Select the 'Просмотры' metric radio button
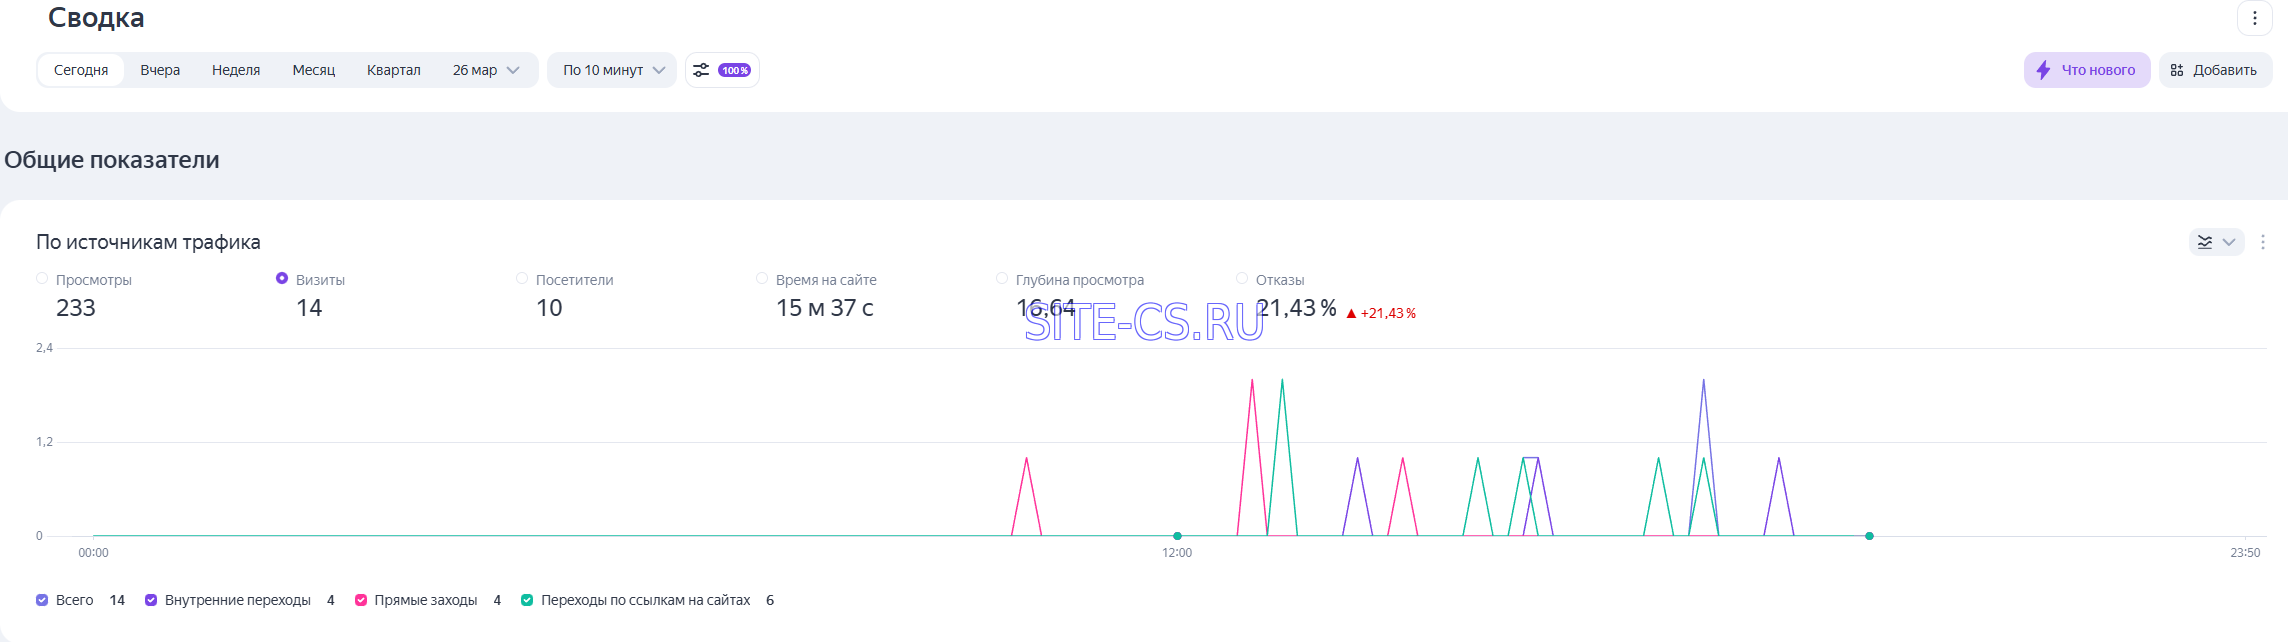 tap(42, 279)
